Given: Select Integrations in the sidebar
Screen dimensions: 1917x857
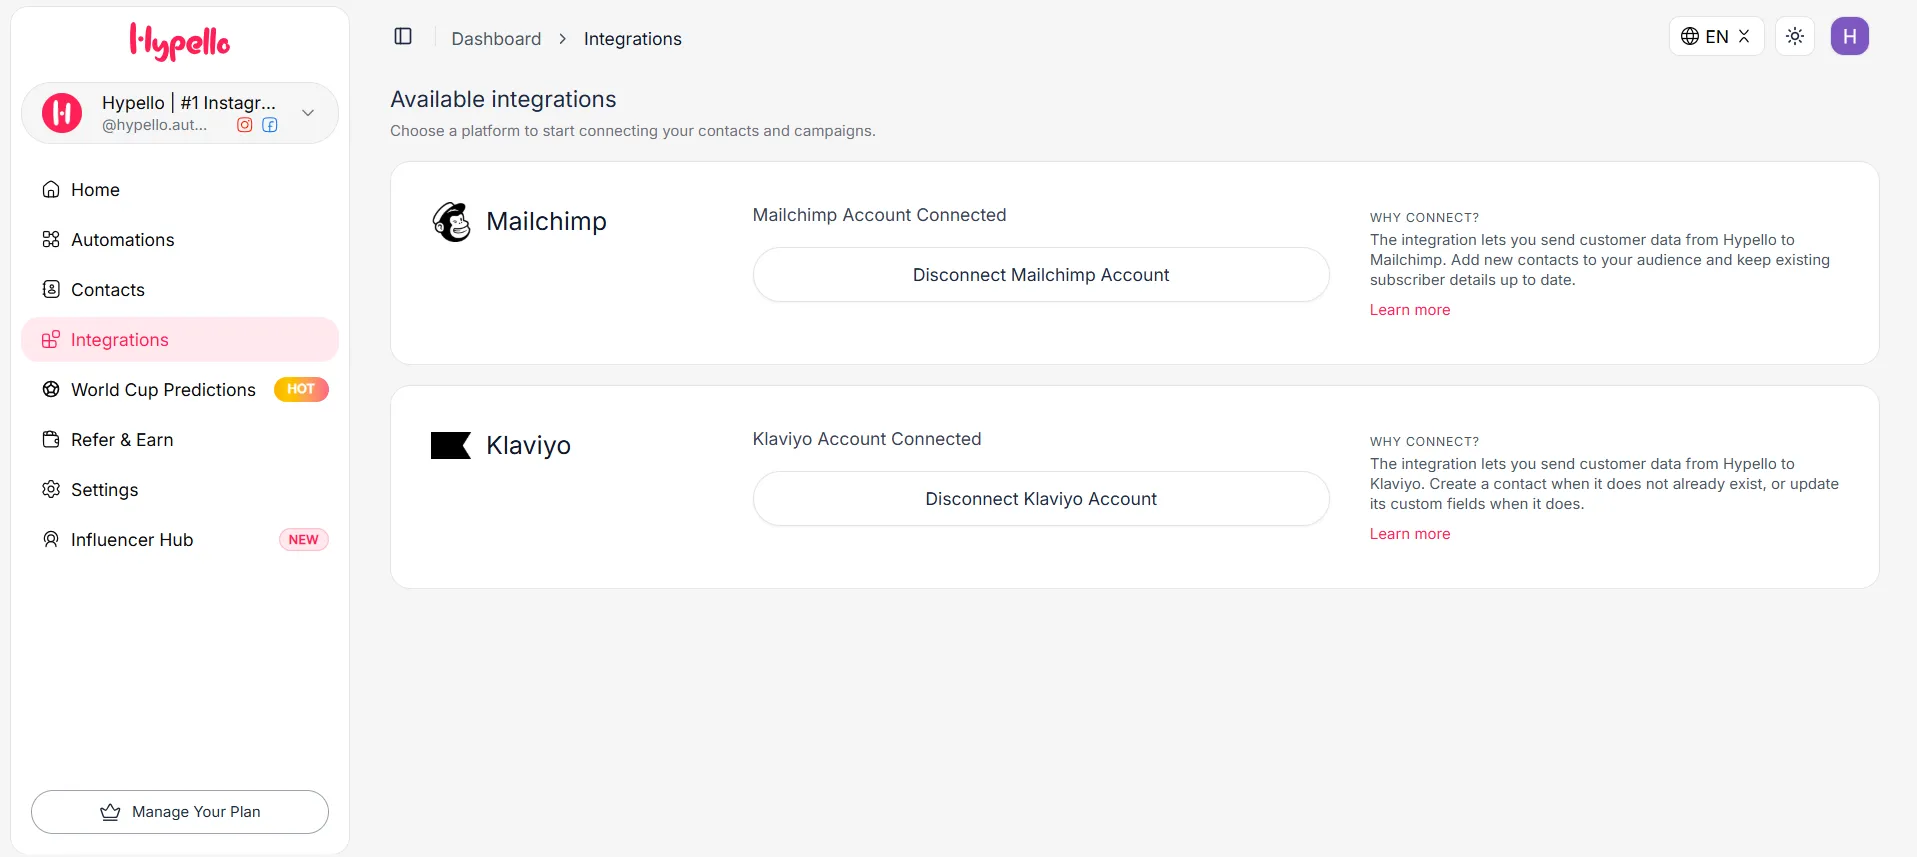Looking at the screenshot, I should click(x=180, y=340).
